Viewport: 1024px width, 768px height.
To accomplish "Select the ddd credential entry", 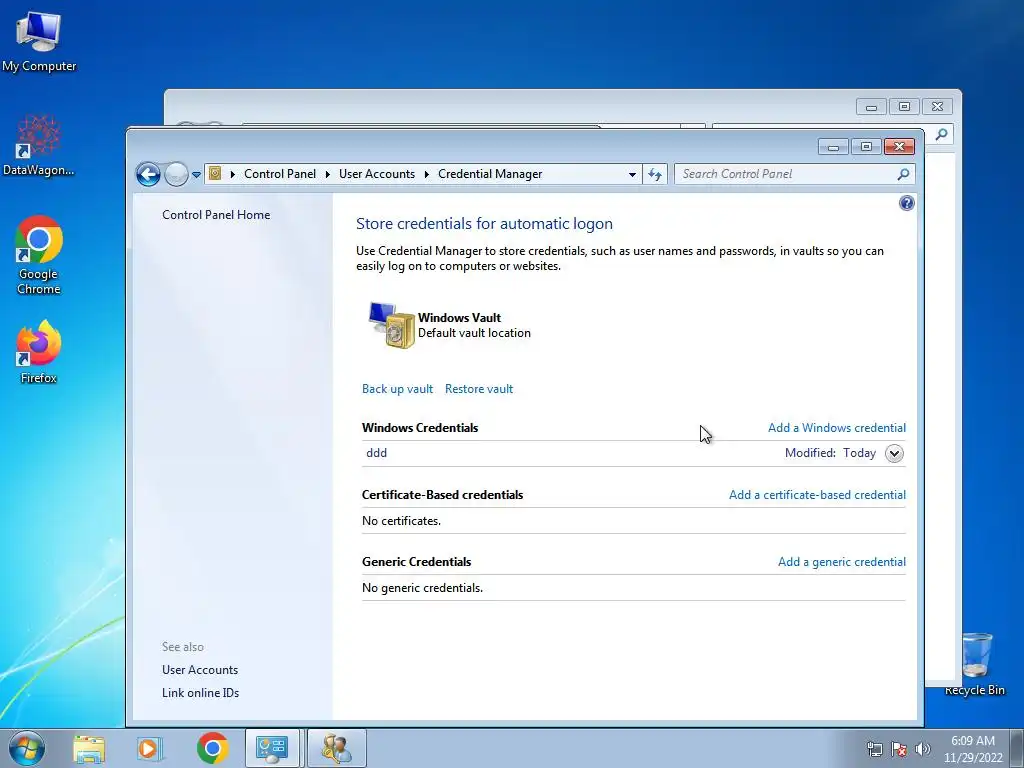I will pyautogui.click(x=376, y=453).
